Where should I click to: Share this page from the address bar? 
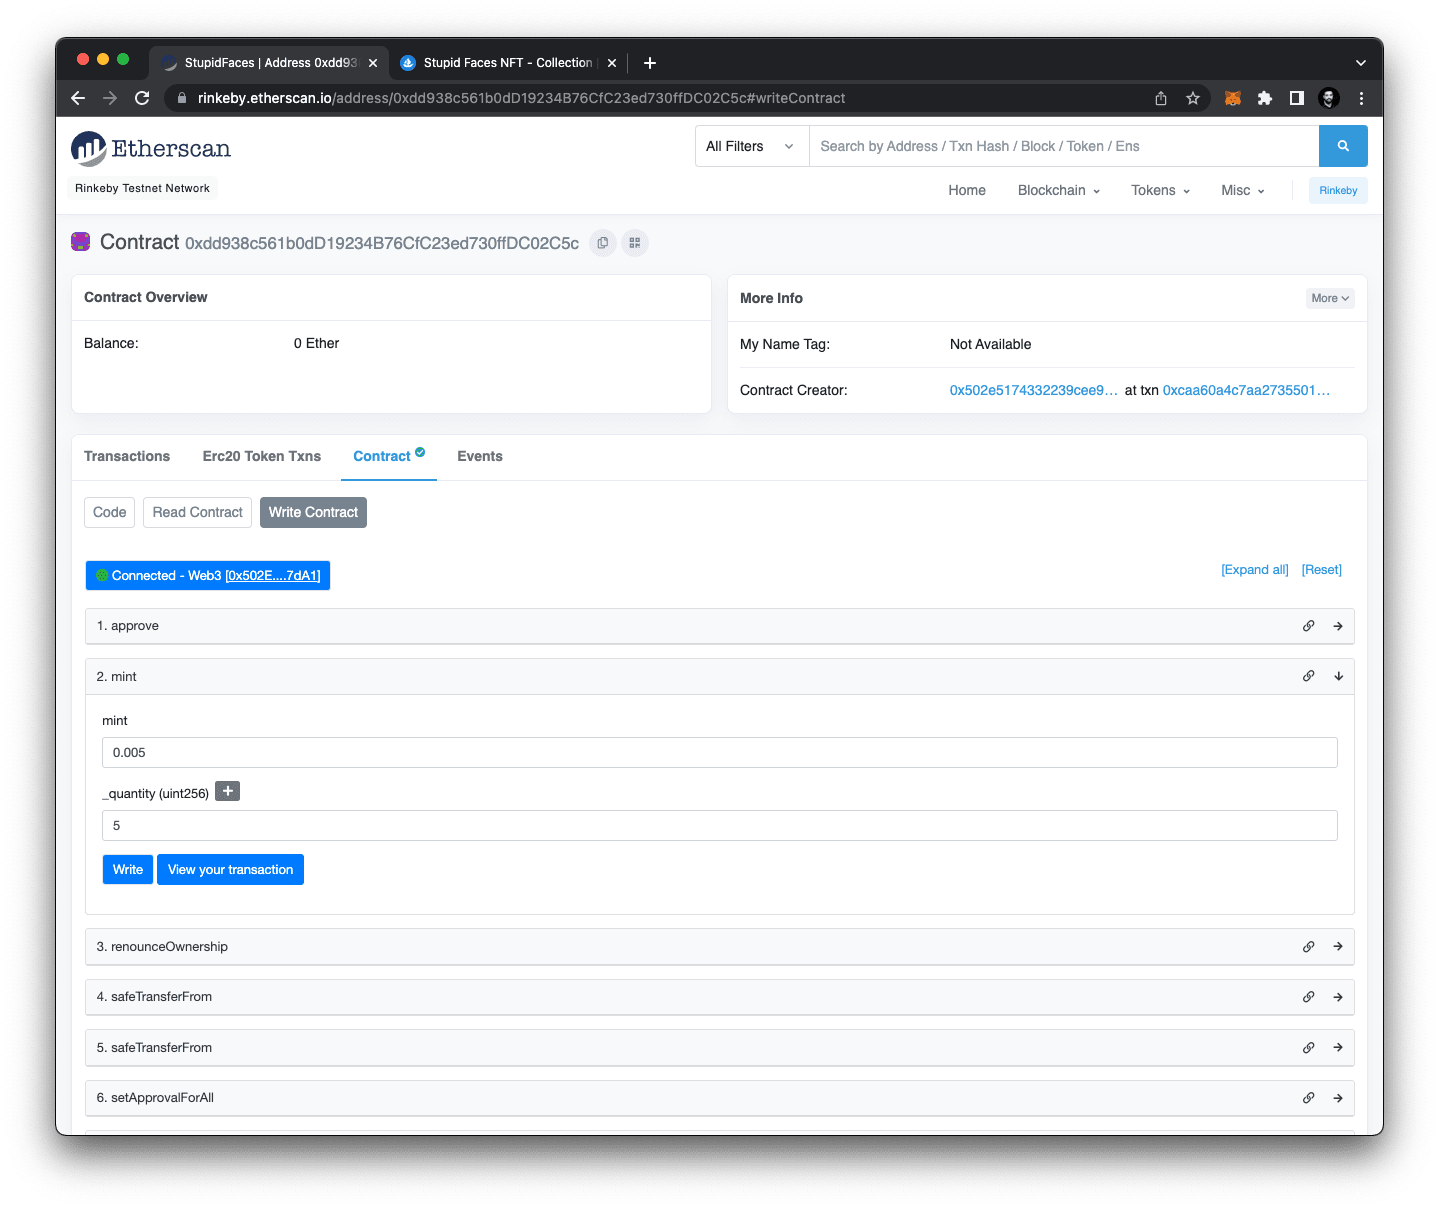tap(1161, 98)
